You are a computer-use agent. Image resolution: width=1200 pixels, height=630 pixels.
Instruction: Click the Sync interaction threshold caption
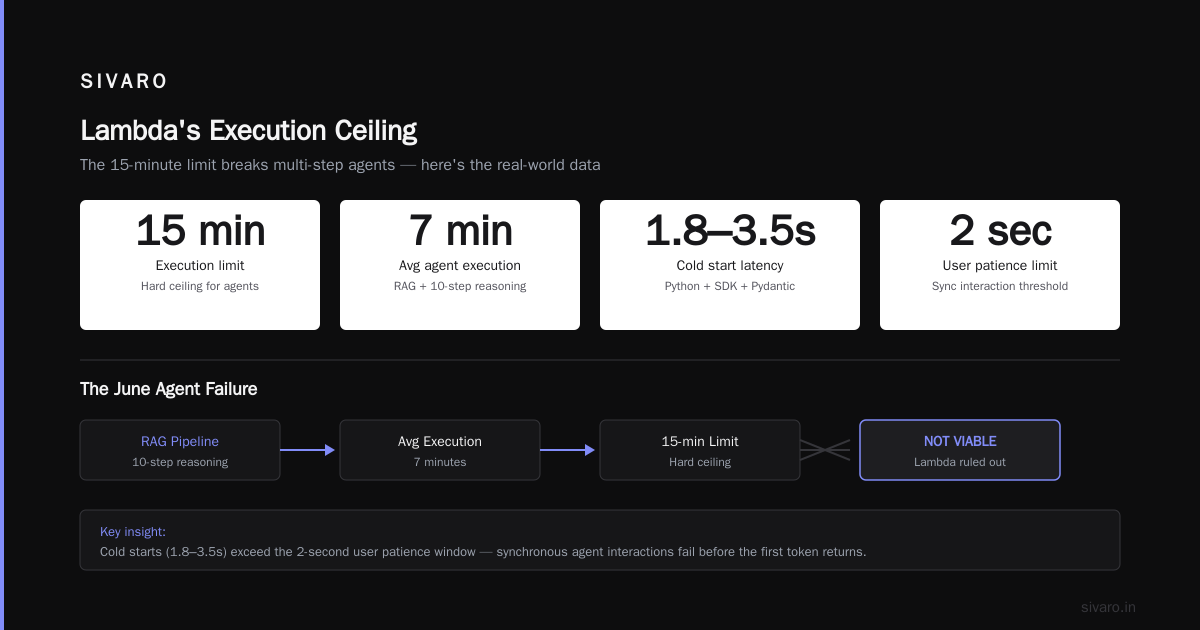1000,286
